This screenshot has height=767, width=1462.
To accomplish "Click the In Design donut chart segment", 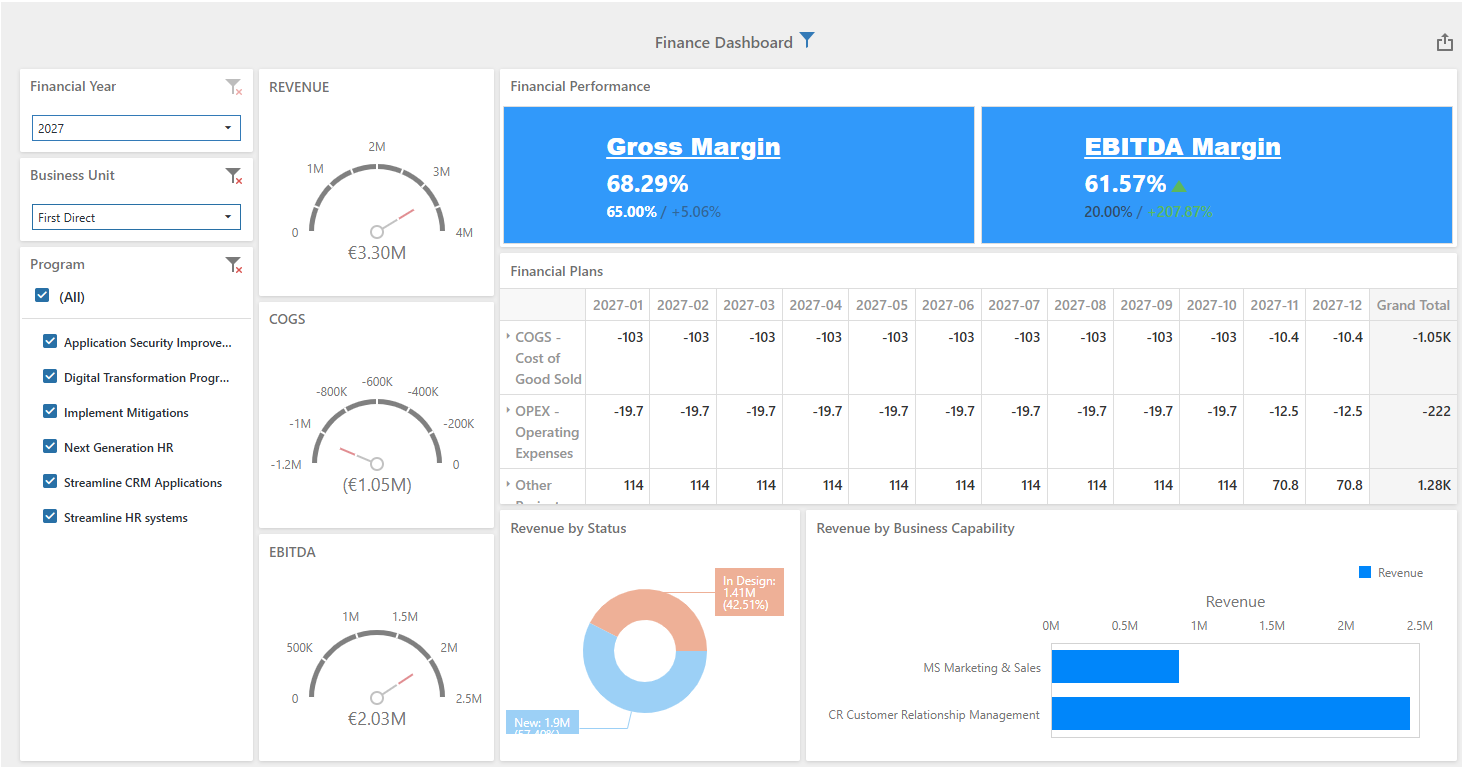I will [x=653, y=607].
